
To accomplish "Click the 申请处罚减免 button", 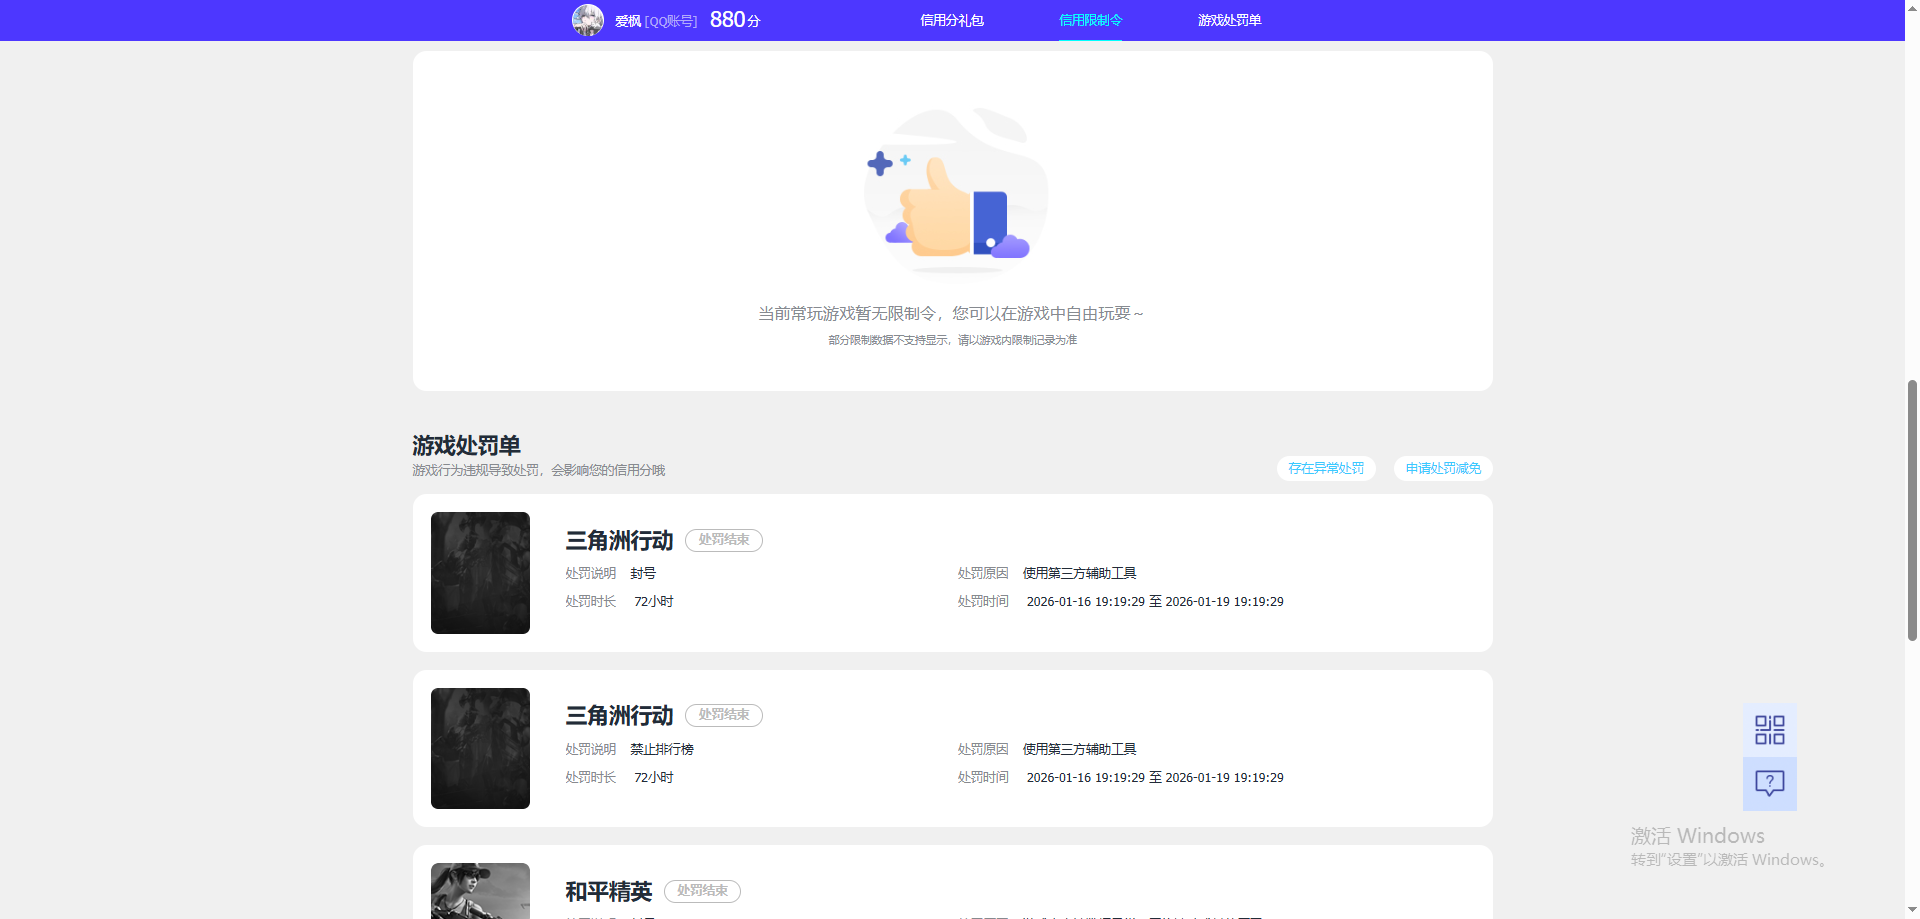I will (x=1442, y=467).
